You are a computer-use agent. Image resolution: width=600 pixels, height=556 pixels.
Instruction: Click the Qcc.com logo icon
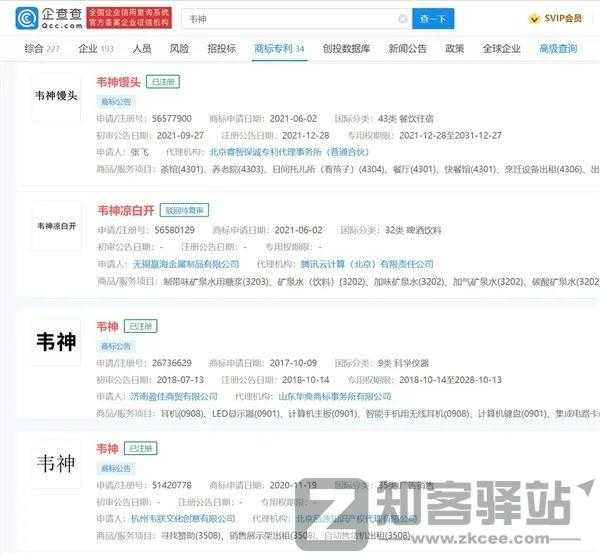click(26, 18)
